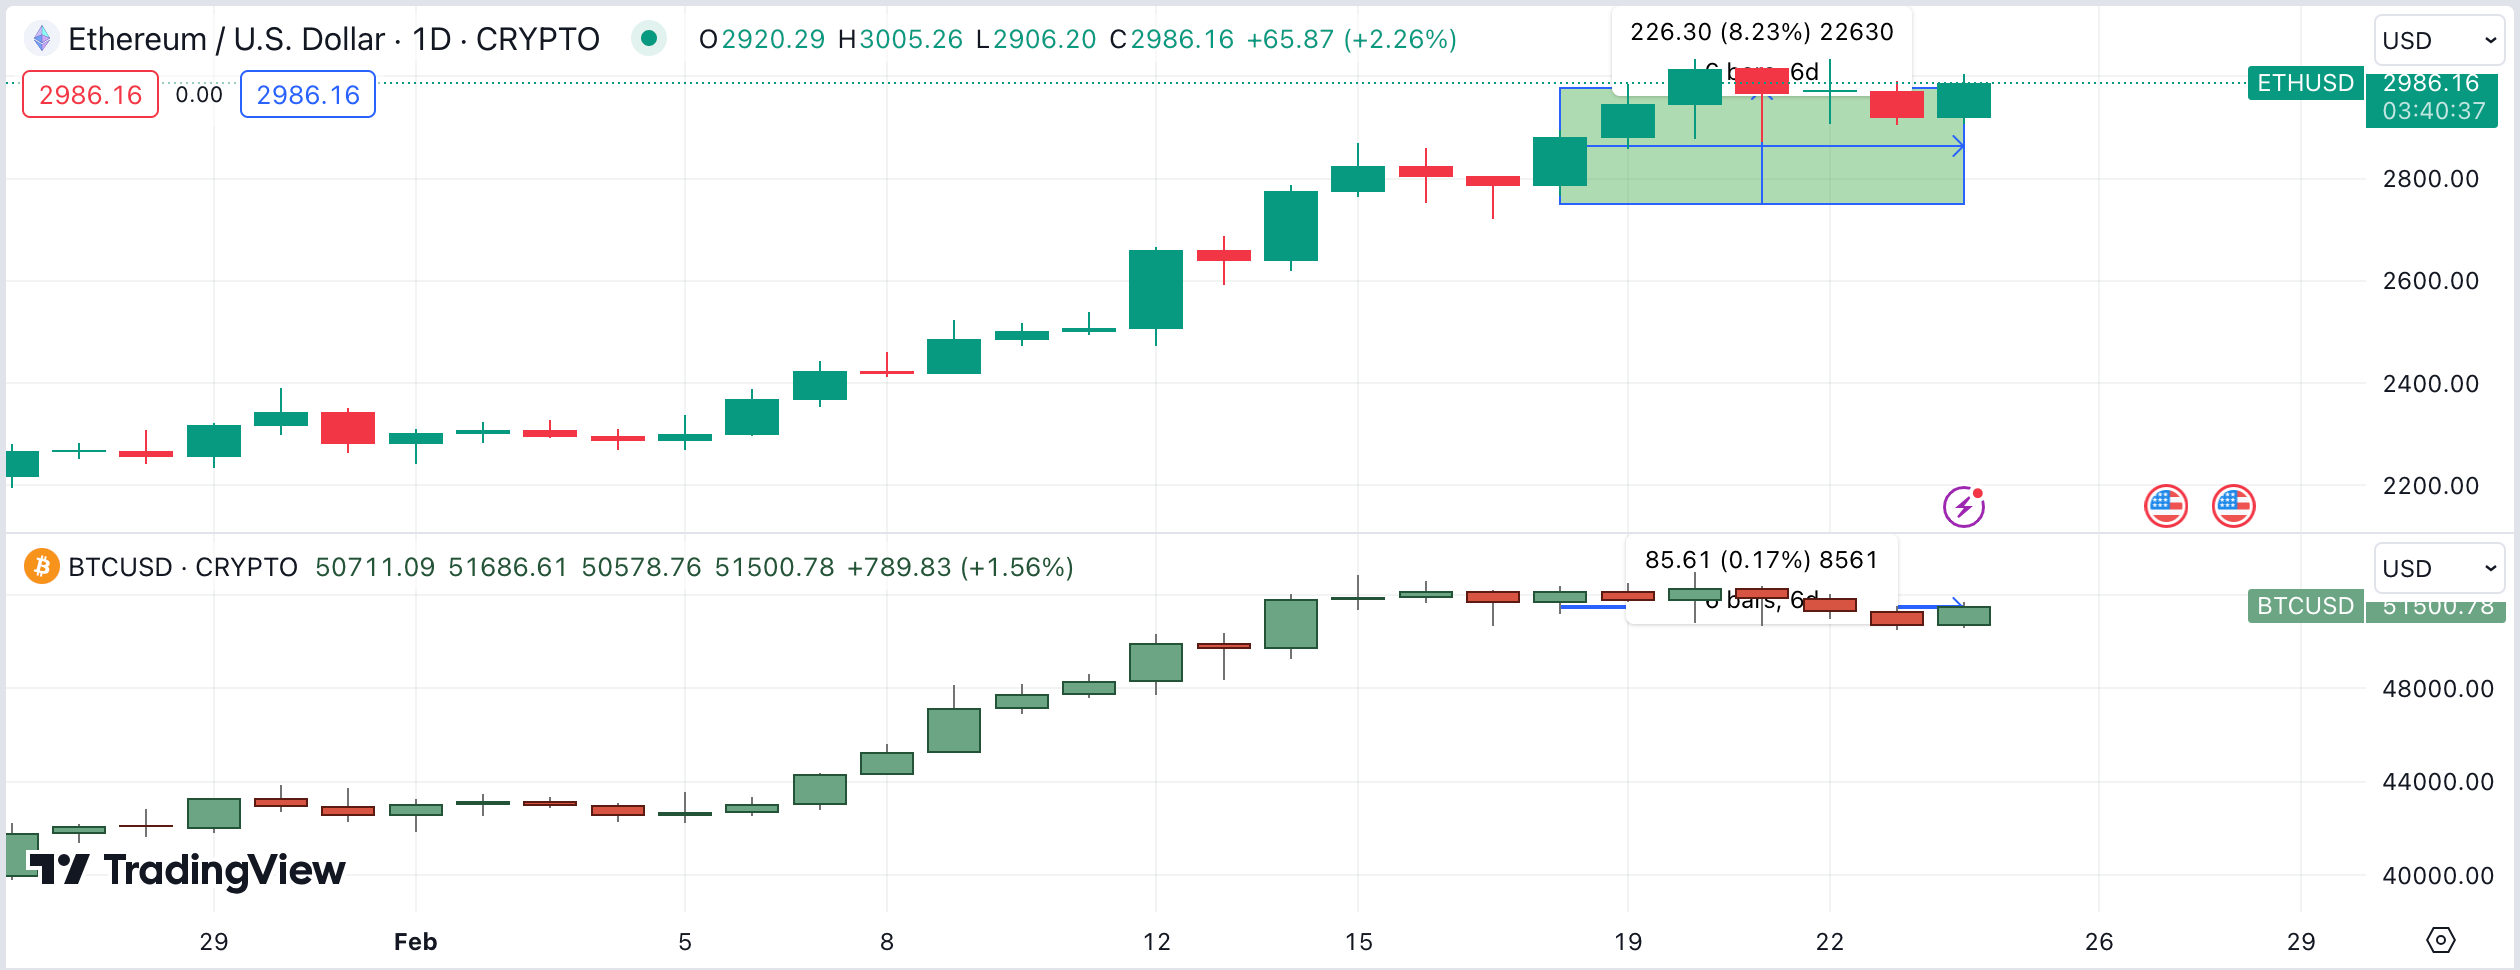Image resolution: width=2520 pixels, height=970 pixels.
Task: Select the Ethereum / U.S. Dollar title
Action: point(225,39)
